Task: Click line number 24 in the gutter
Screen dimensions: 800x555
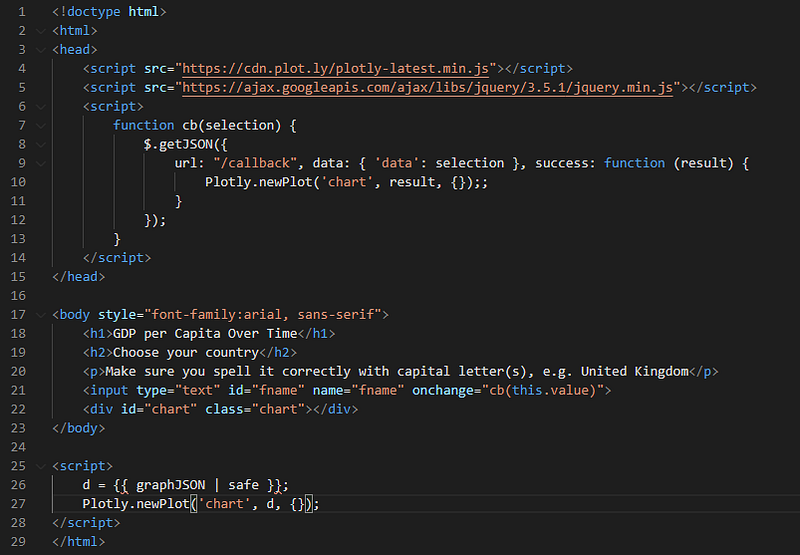Action: pos(18,447)
